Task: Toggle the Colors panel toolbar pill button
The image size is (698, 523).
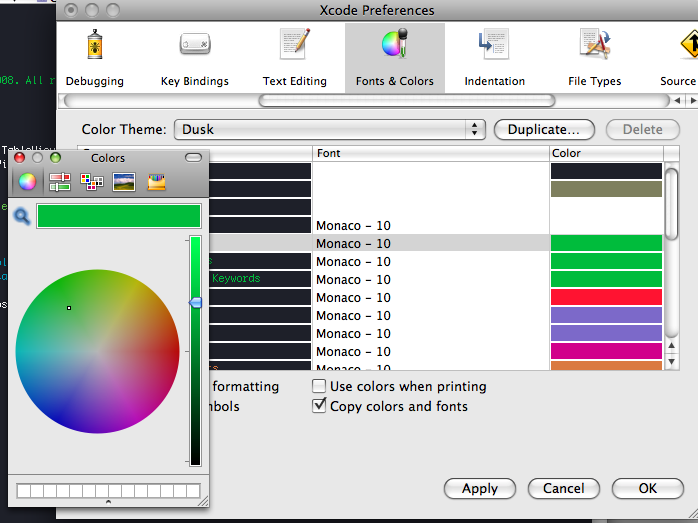Action: click(x=193, y=158)
